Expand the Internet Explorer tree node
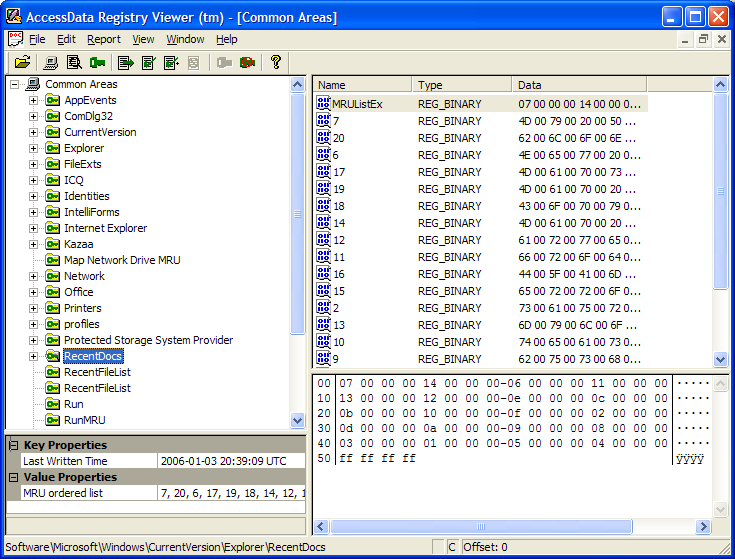 pos(33,228)
